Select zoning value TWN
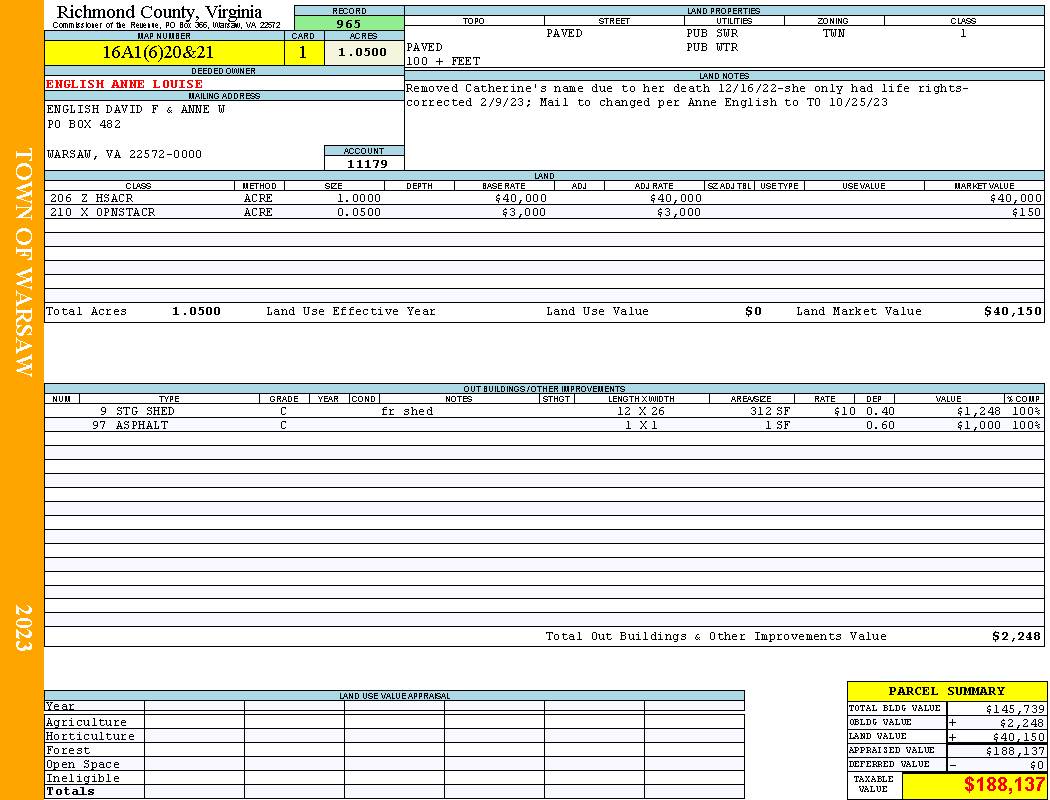The image size is (1050, 800). [x=834, y=33]
